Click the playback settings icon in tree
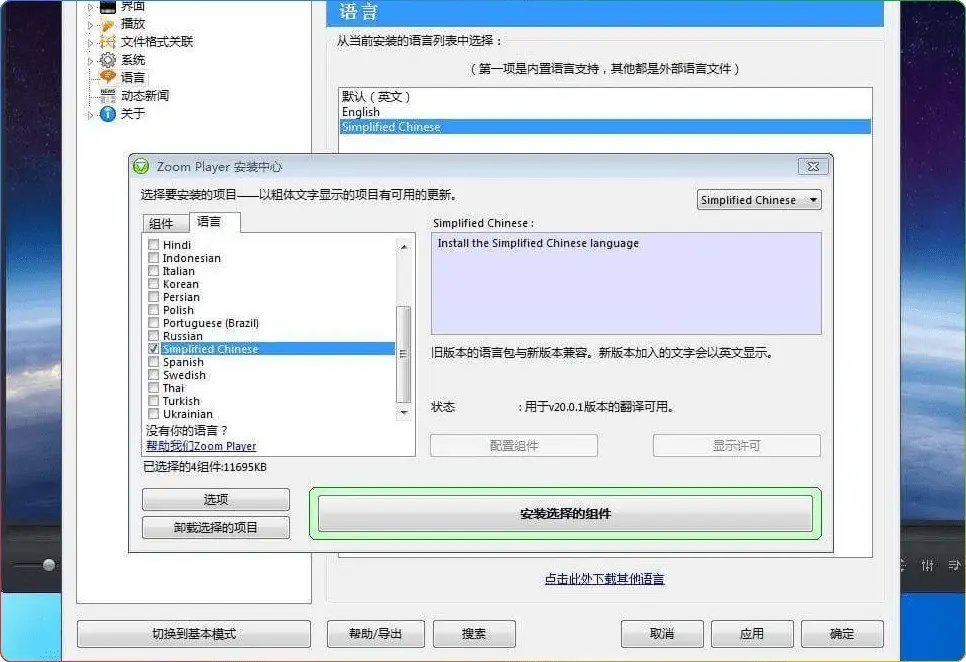966x662 pixels. 108,25
